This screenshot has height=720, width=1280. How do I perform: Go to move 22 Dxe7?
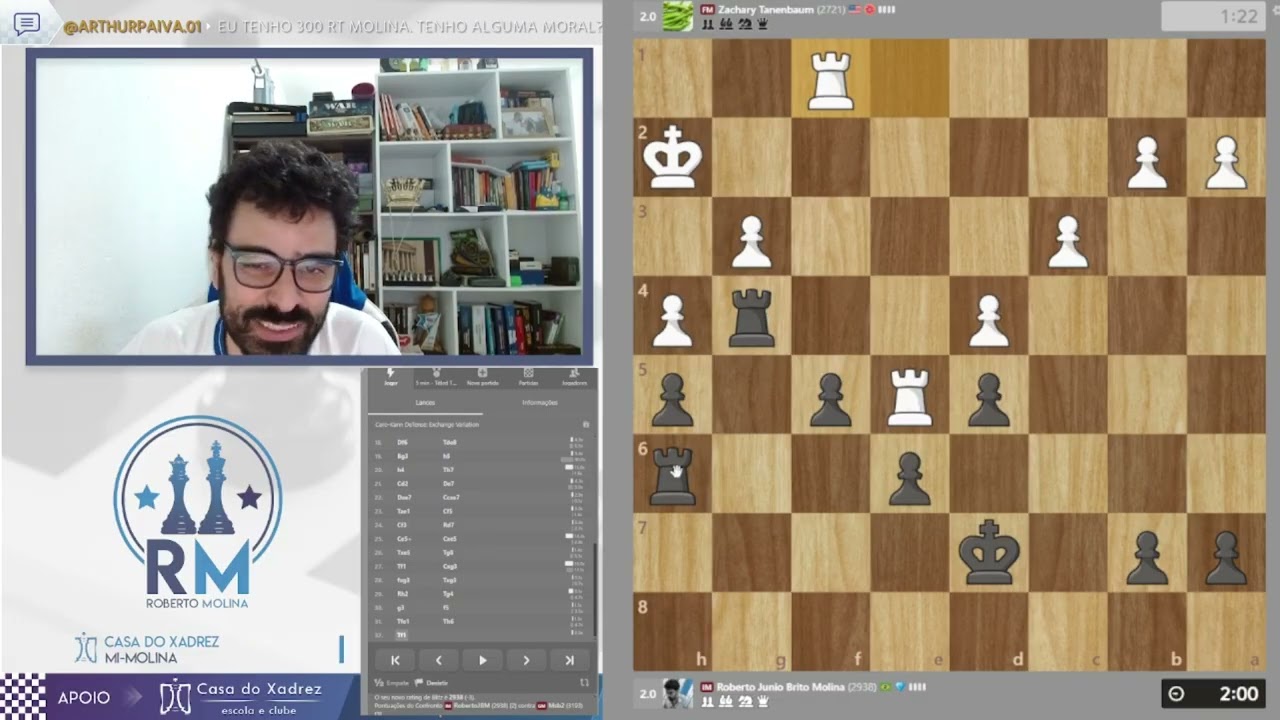click(x=404, y=497)
